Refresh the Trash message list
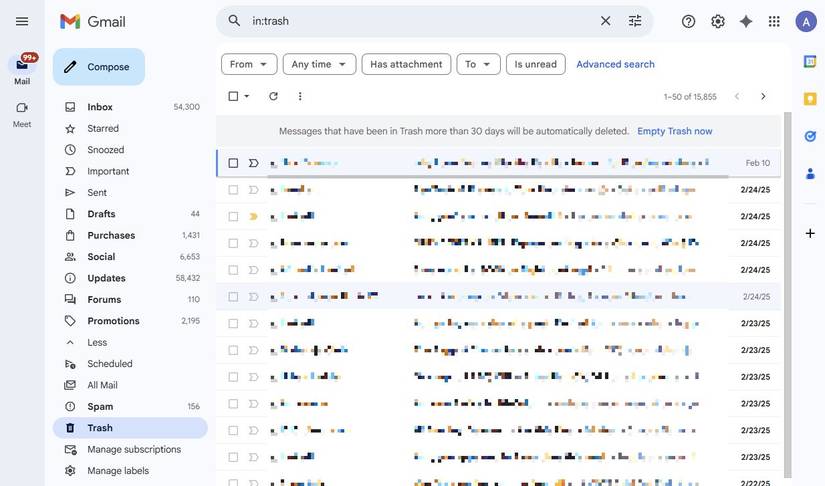 (x=273, y=96)
